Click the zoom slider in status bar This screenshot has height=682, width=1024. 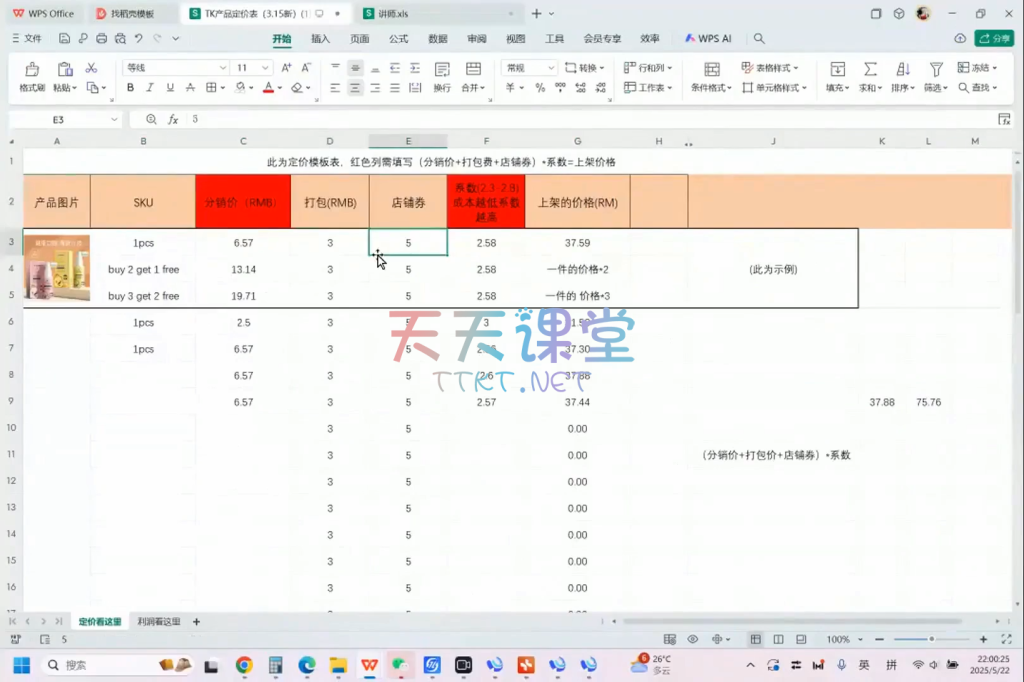(931, 639)
